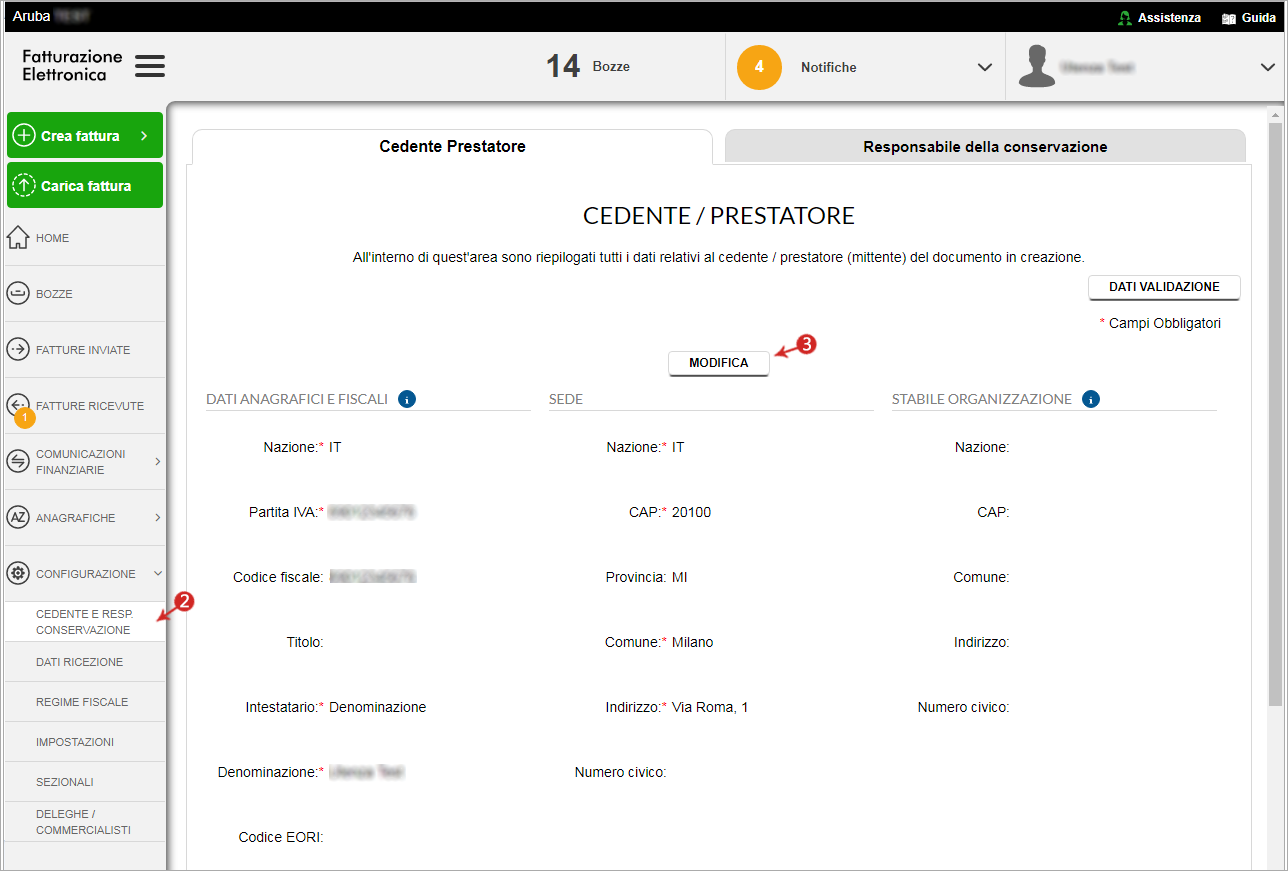Viewport: 1288px width, 871px height.
Task: Click the Assistenza headset icon
Action: [1125, 18]
